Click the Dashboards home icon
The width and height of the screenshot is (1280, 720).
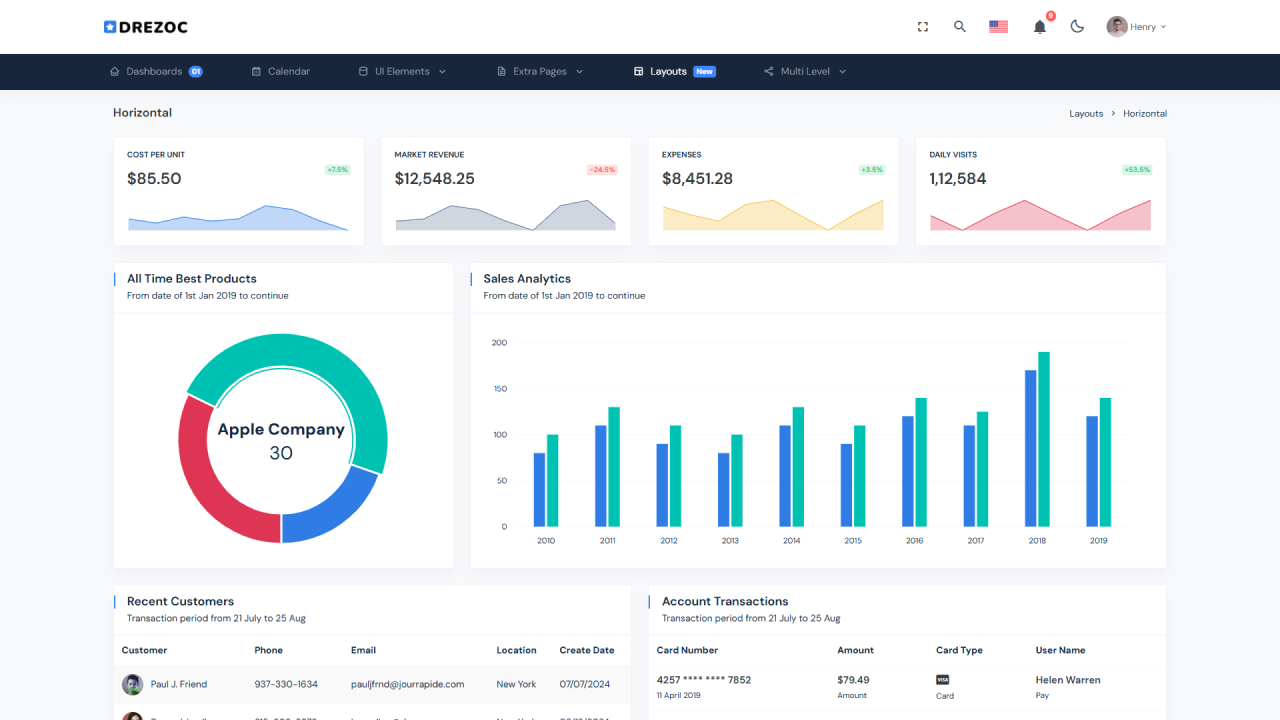pyautogui.click(x=115, y=72)
